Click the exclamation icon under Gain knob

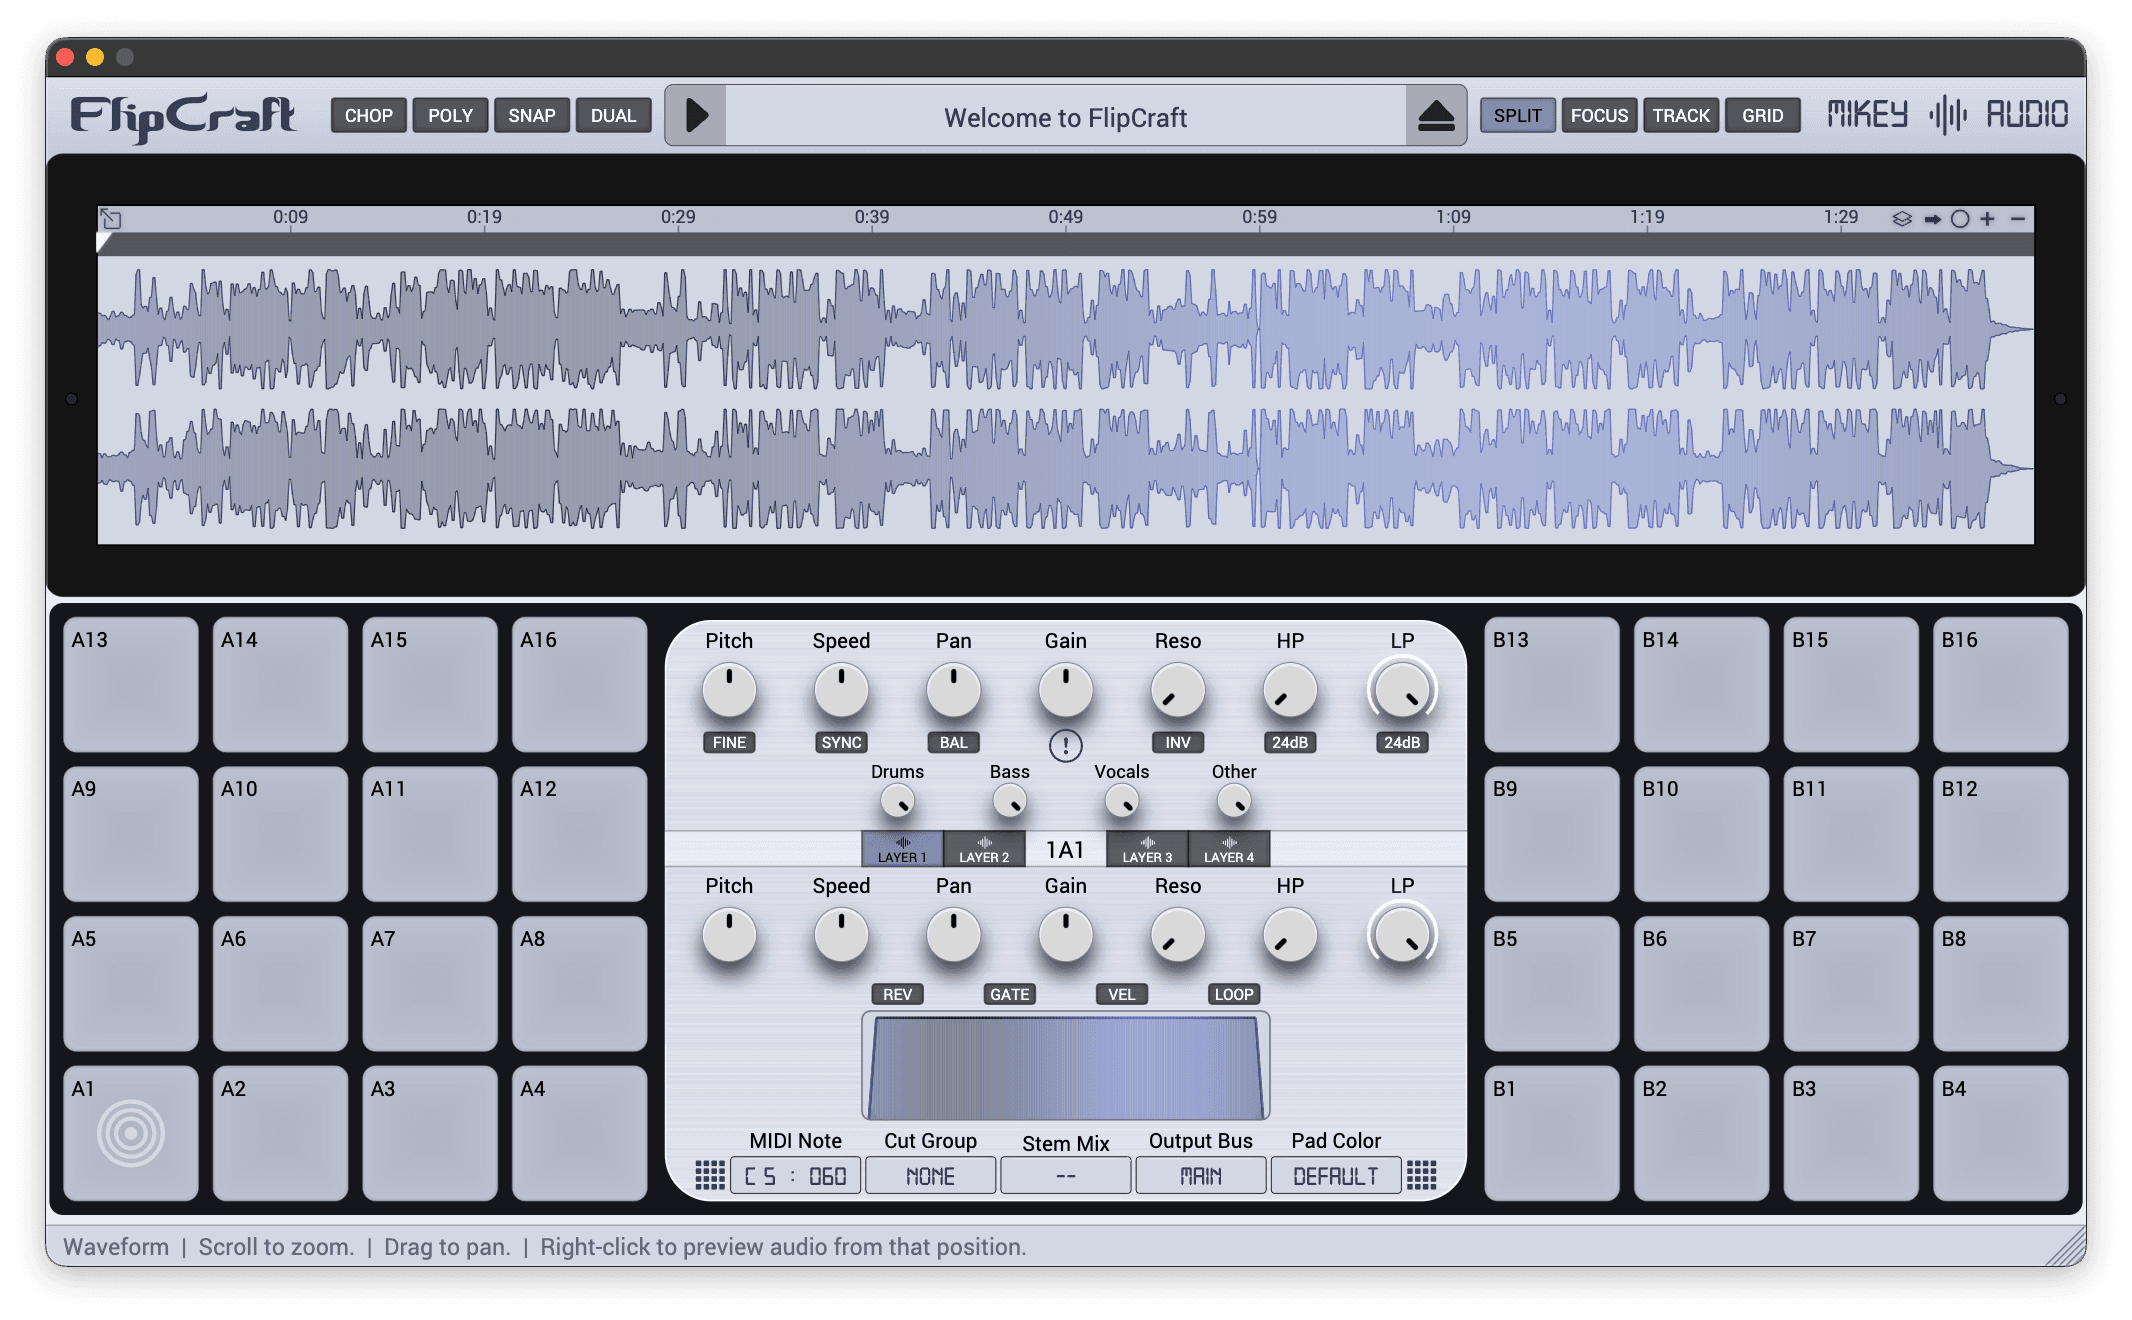pos(1065,746)
